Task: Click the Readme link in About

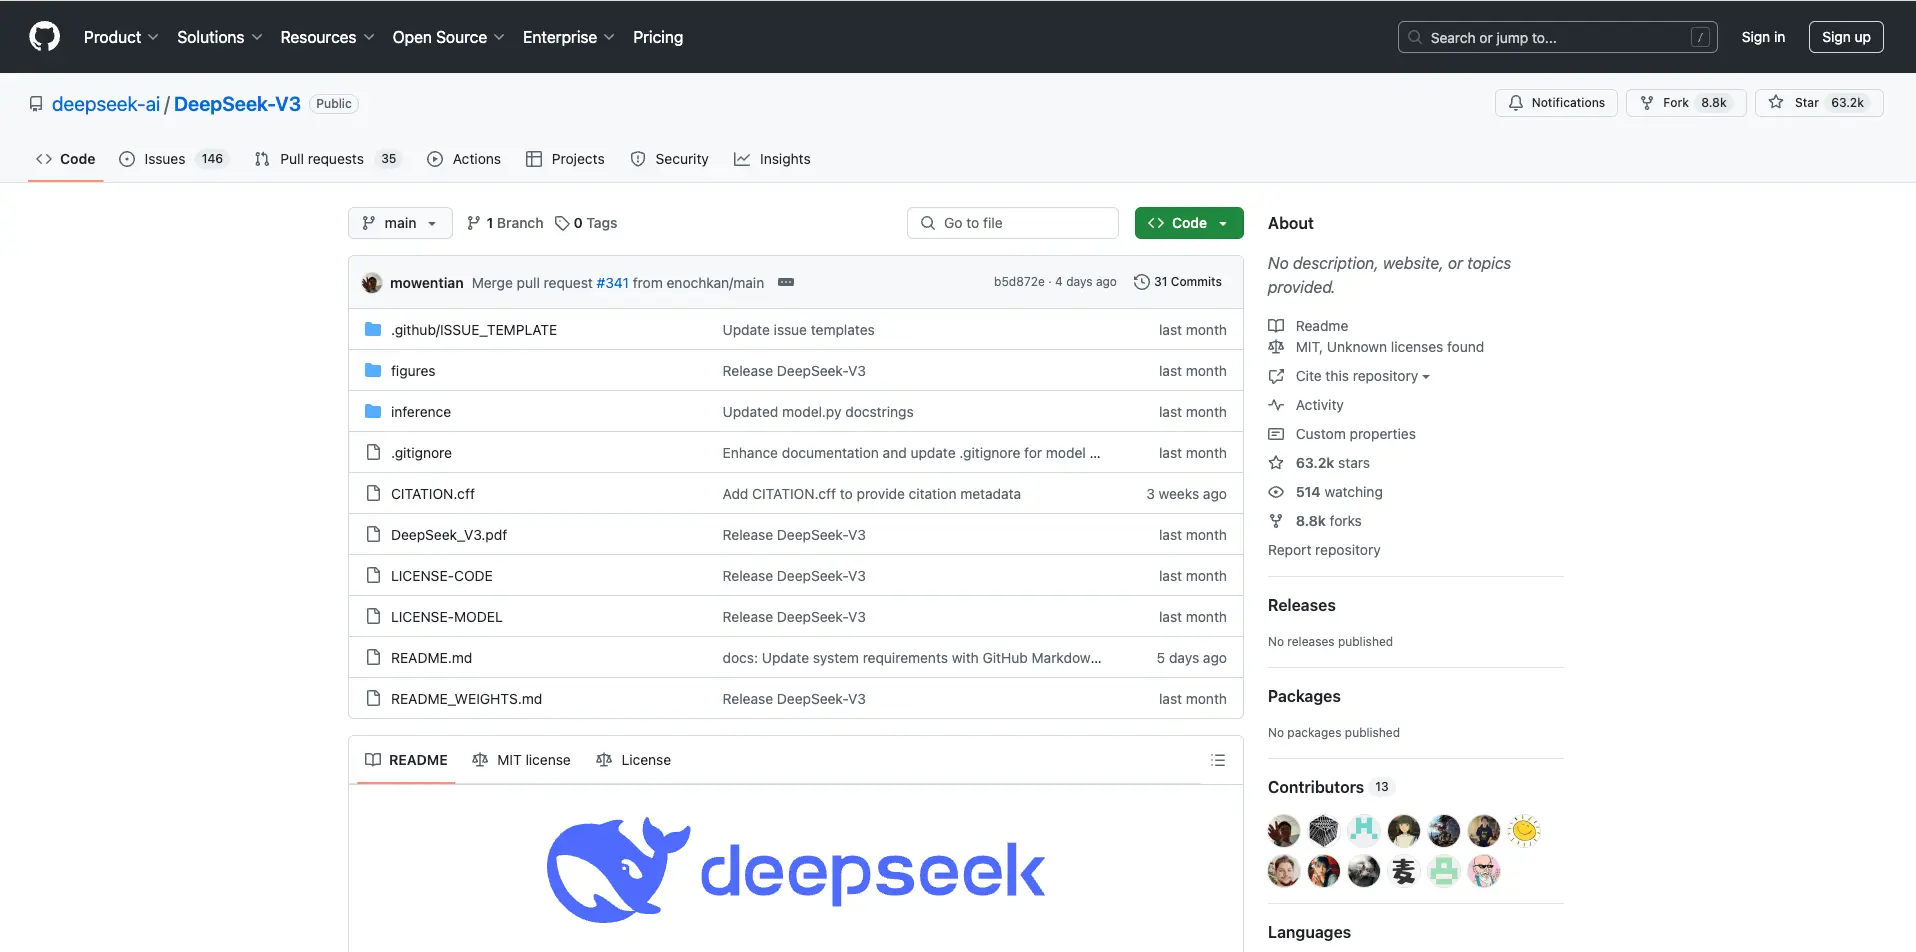Action: (1308, 326)
